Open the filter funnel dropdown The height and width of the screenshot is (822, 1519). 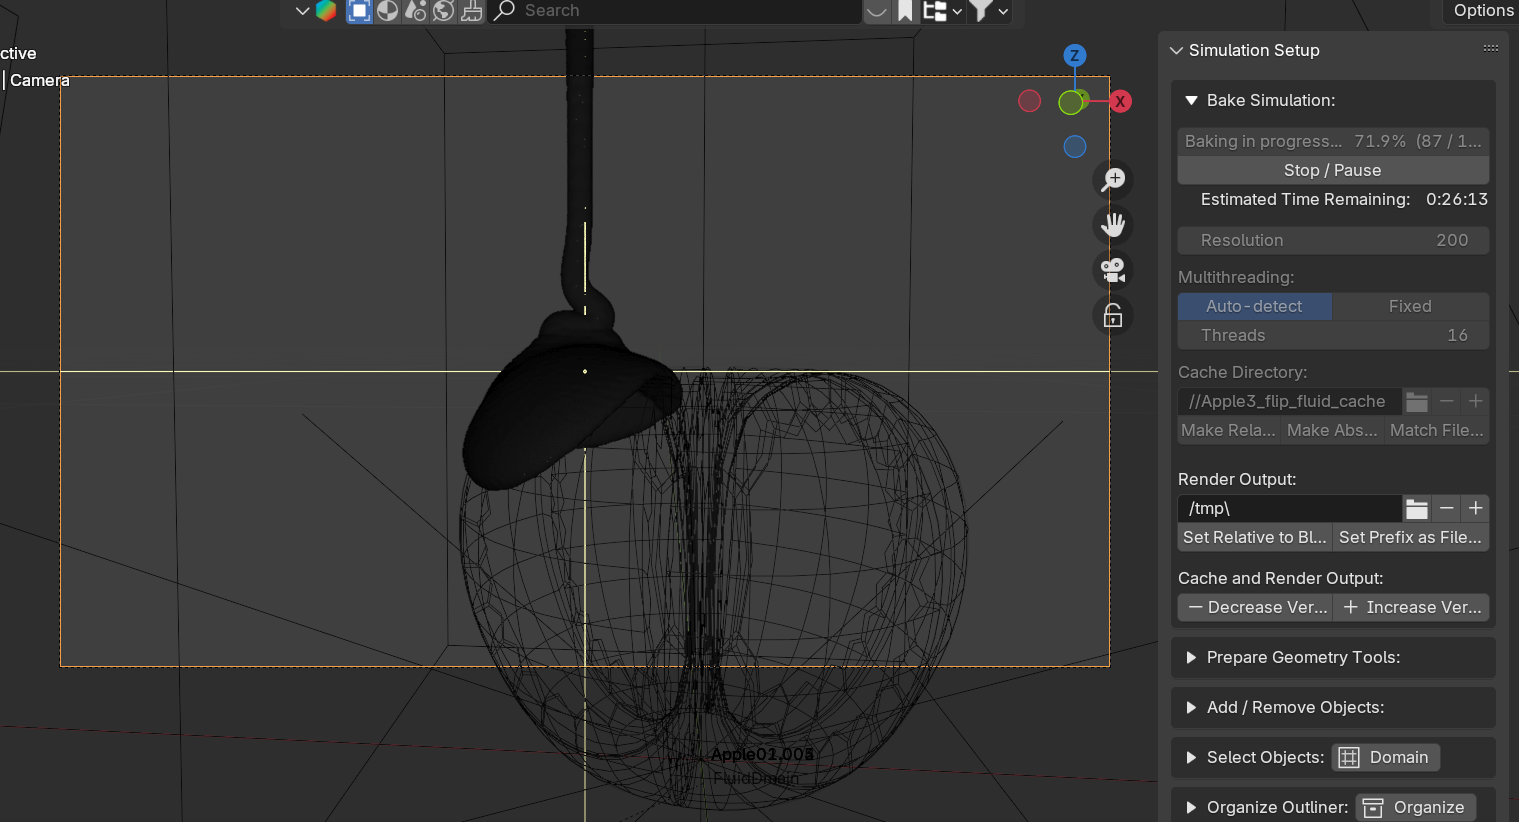point(988,11)
